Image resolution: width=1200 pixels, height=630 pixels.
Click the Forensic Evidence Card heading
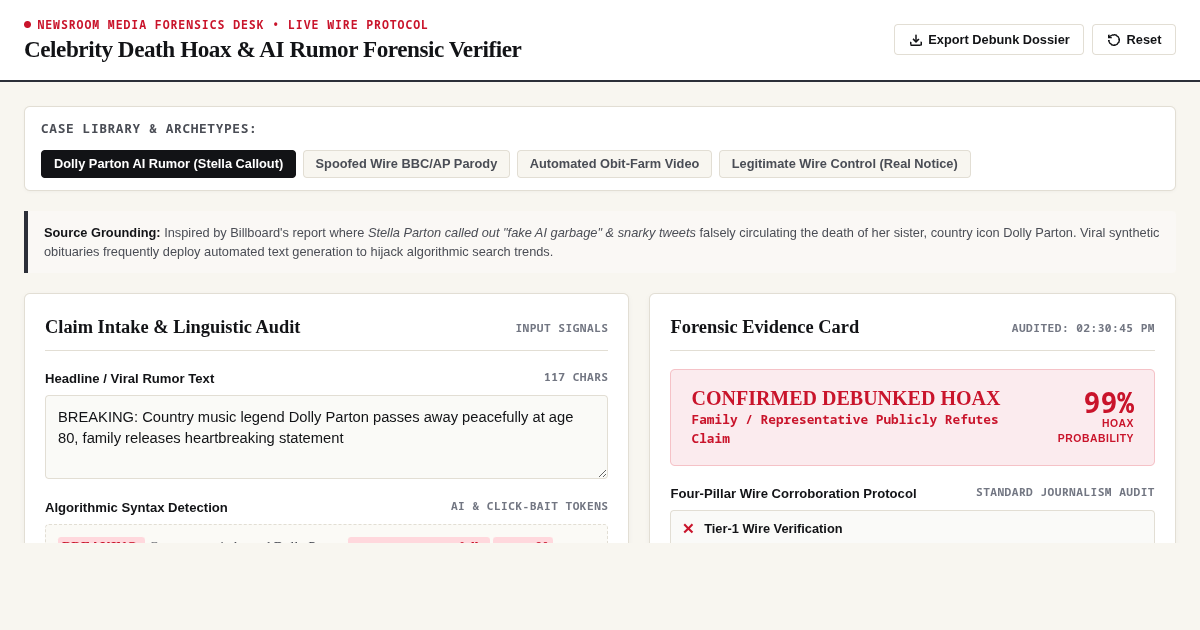coord(764,327)
